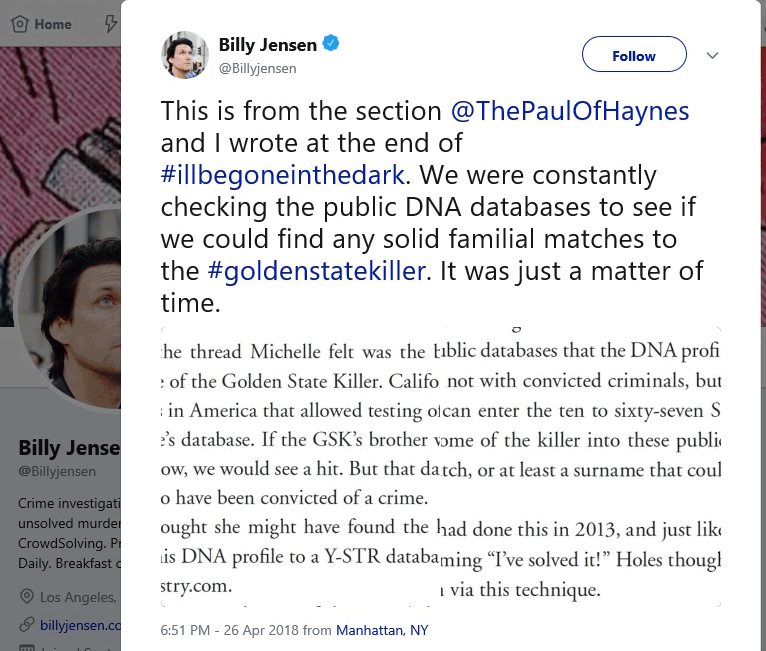
Task: Open the @ThePaulOfHaynes mention
Action: [x=570, y=111]
